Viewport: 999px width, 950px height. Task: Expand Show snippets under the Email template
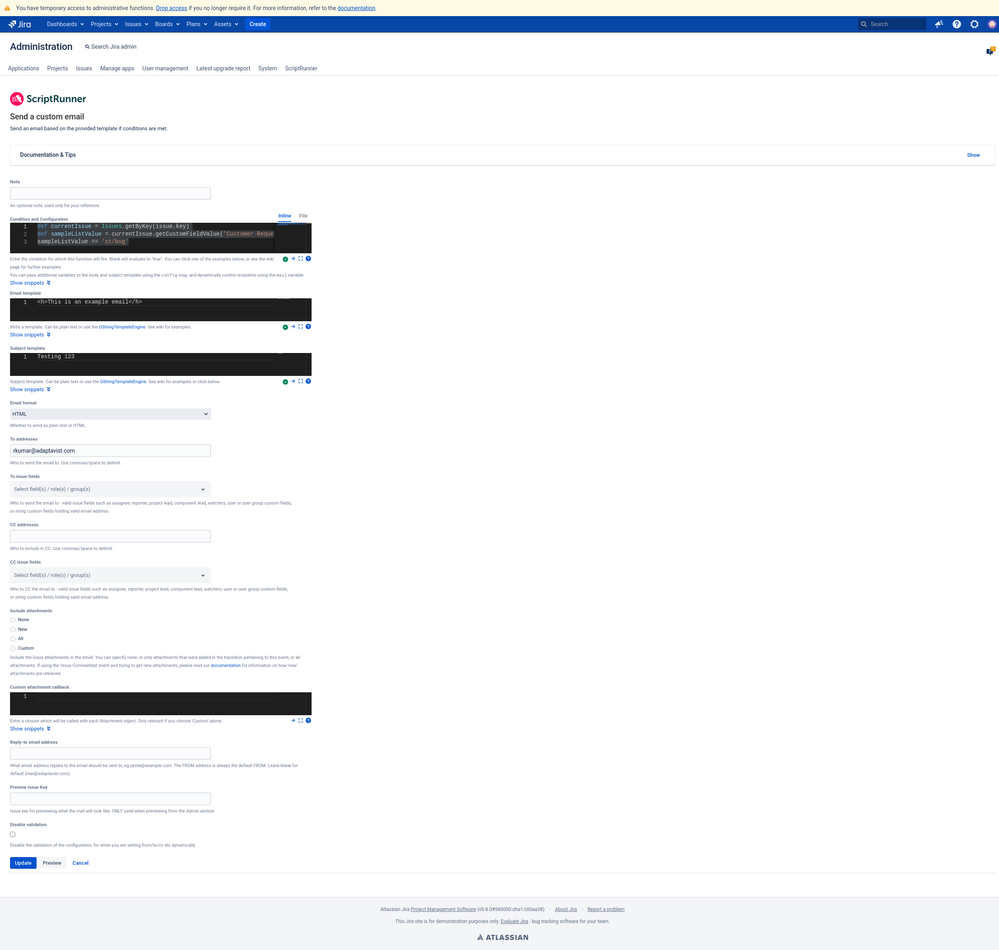click(x=29, y=334)
